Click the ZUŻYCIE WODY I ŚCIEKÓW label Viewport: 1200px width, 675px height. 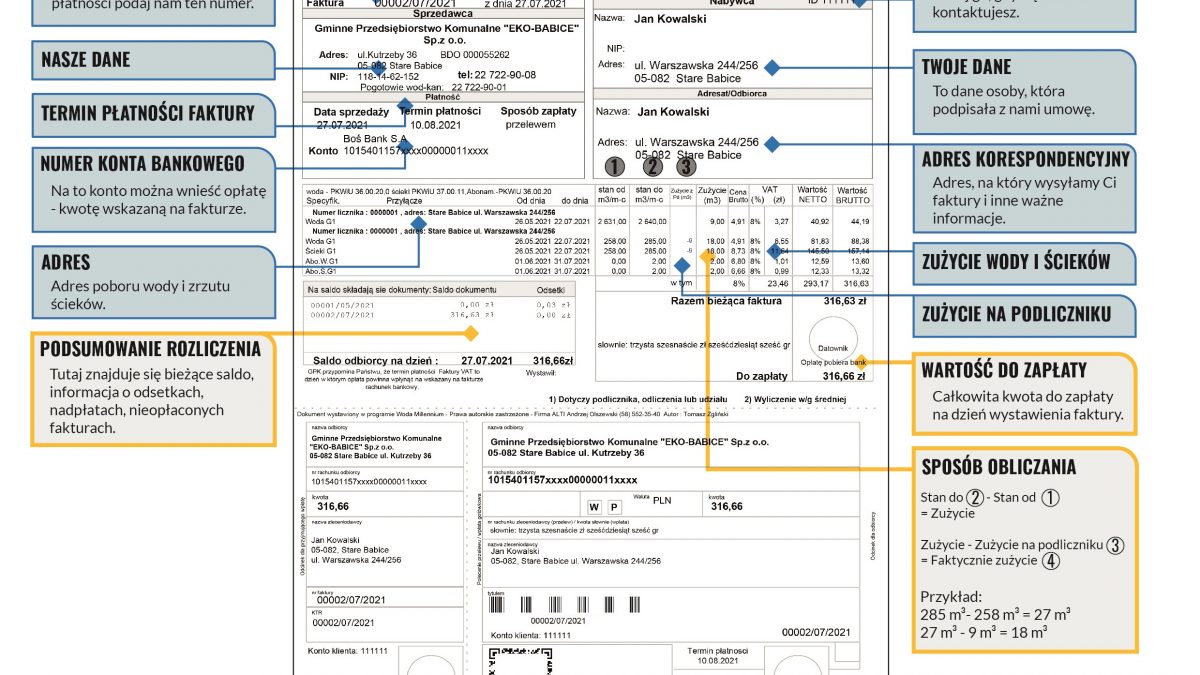[1016, 262]
